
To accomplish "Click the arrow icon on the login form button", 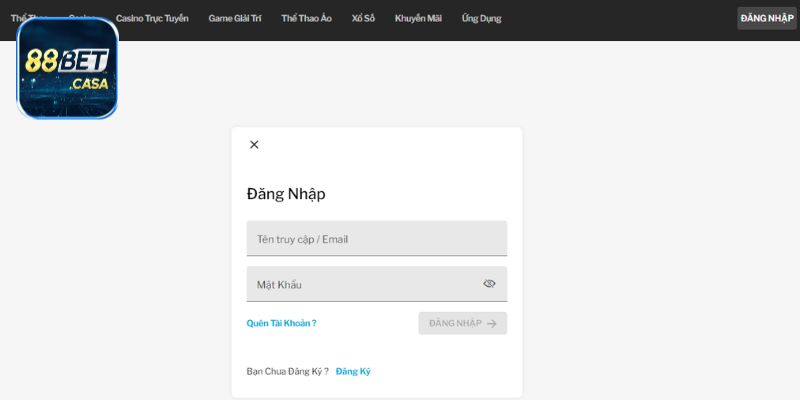I will [x=492, y=323].
